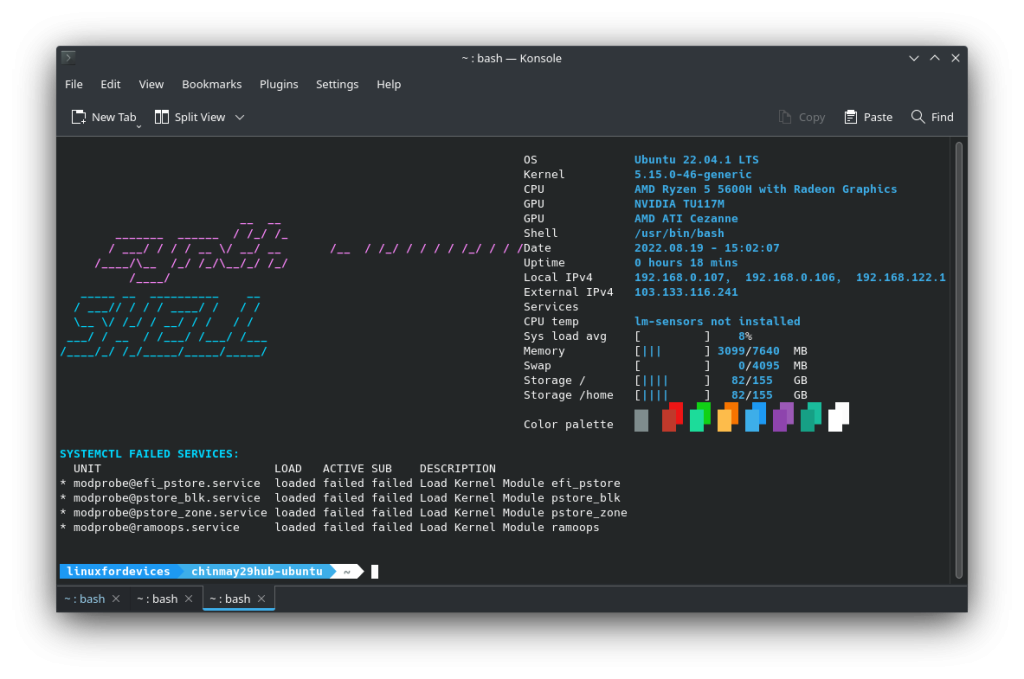Switch to the first bash tab

point(86,598)
